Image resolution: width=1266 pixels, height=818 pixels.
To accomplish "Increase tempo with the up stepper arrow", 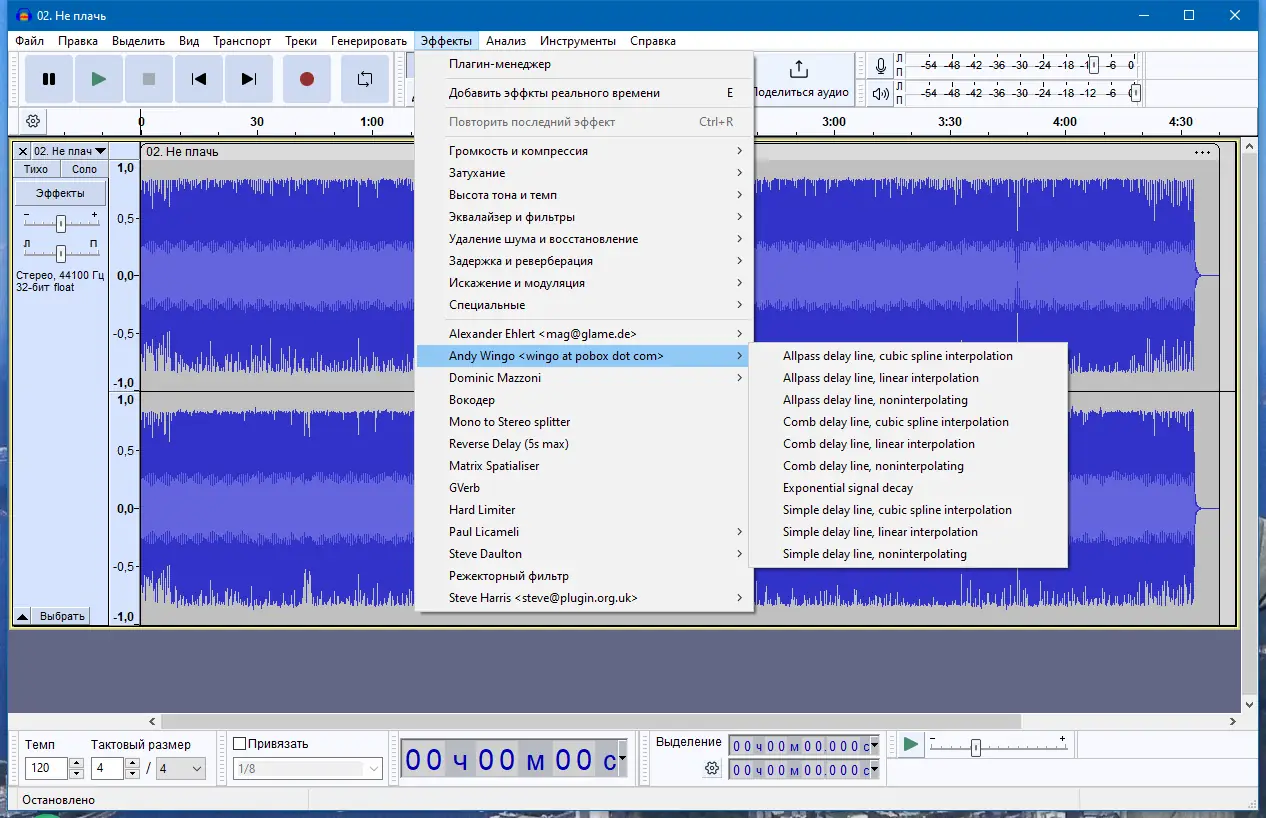I will point(76,764).
